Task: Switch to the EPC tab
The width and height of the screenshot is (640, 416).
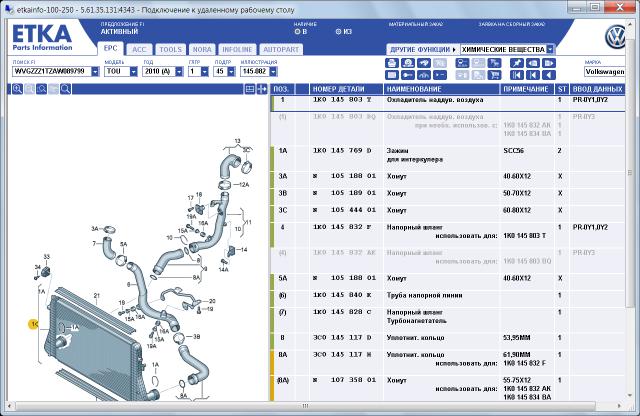Action: [x=110, y=48]
